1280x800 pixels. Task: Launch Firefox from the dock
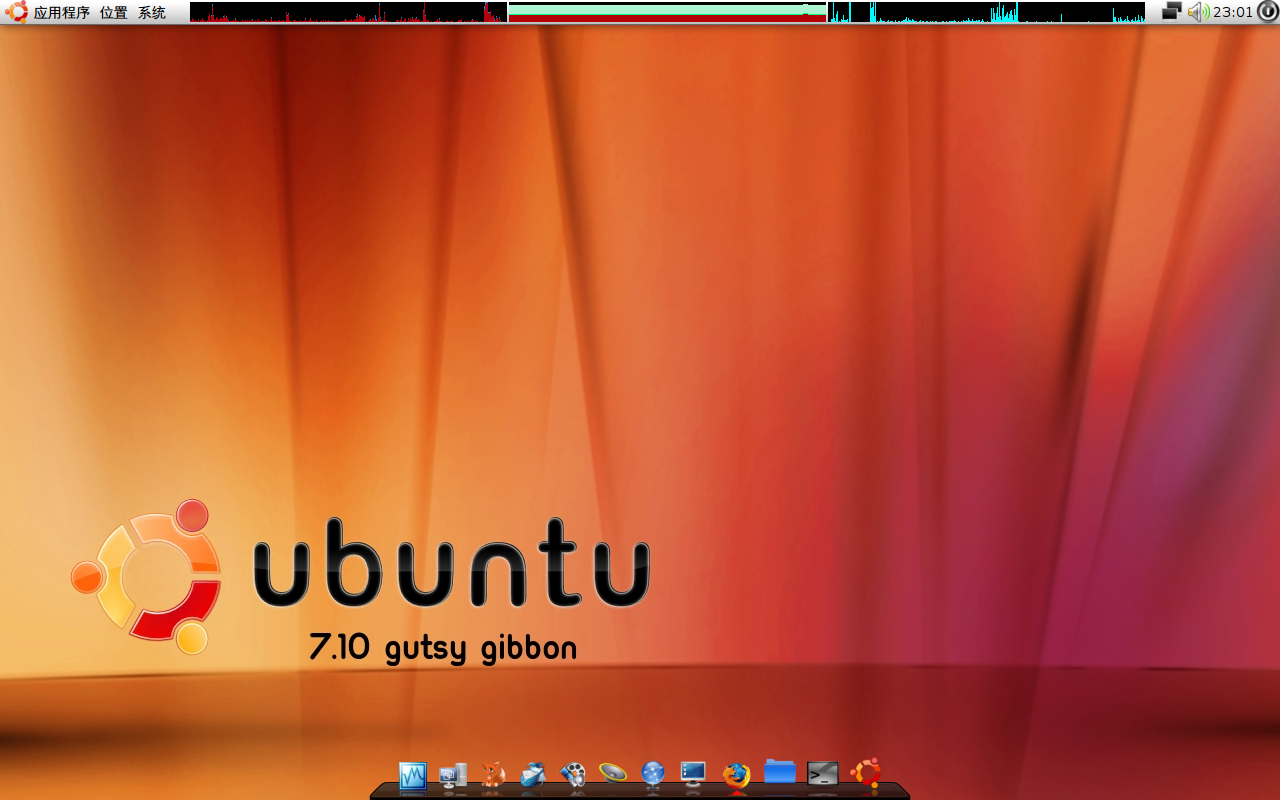pyautogui.click(x=737, y=775)
